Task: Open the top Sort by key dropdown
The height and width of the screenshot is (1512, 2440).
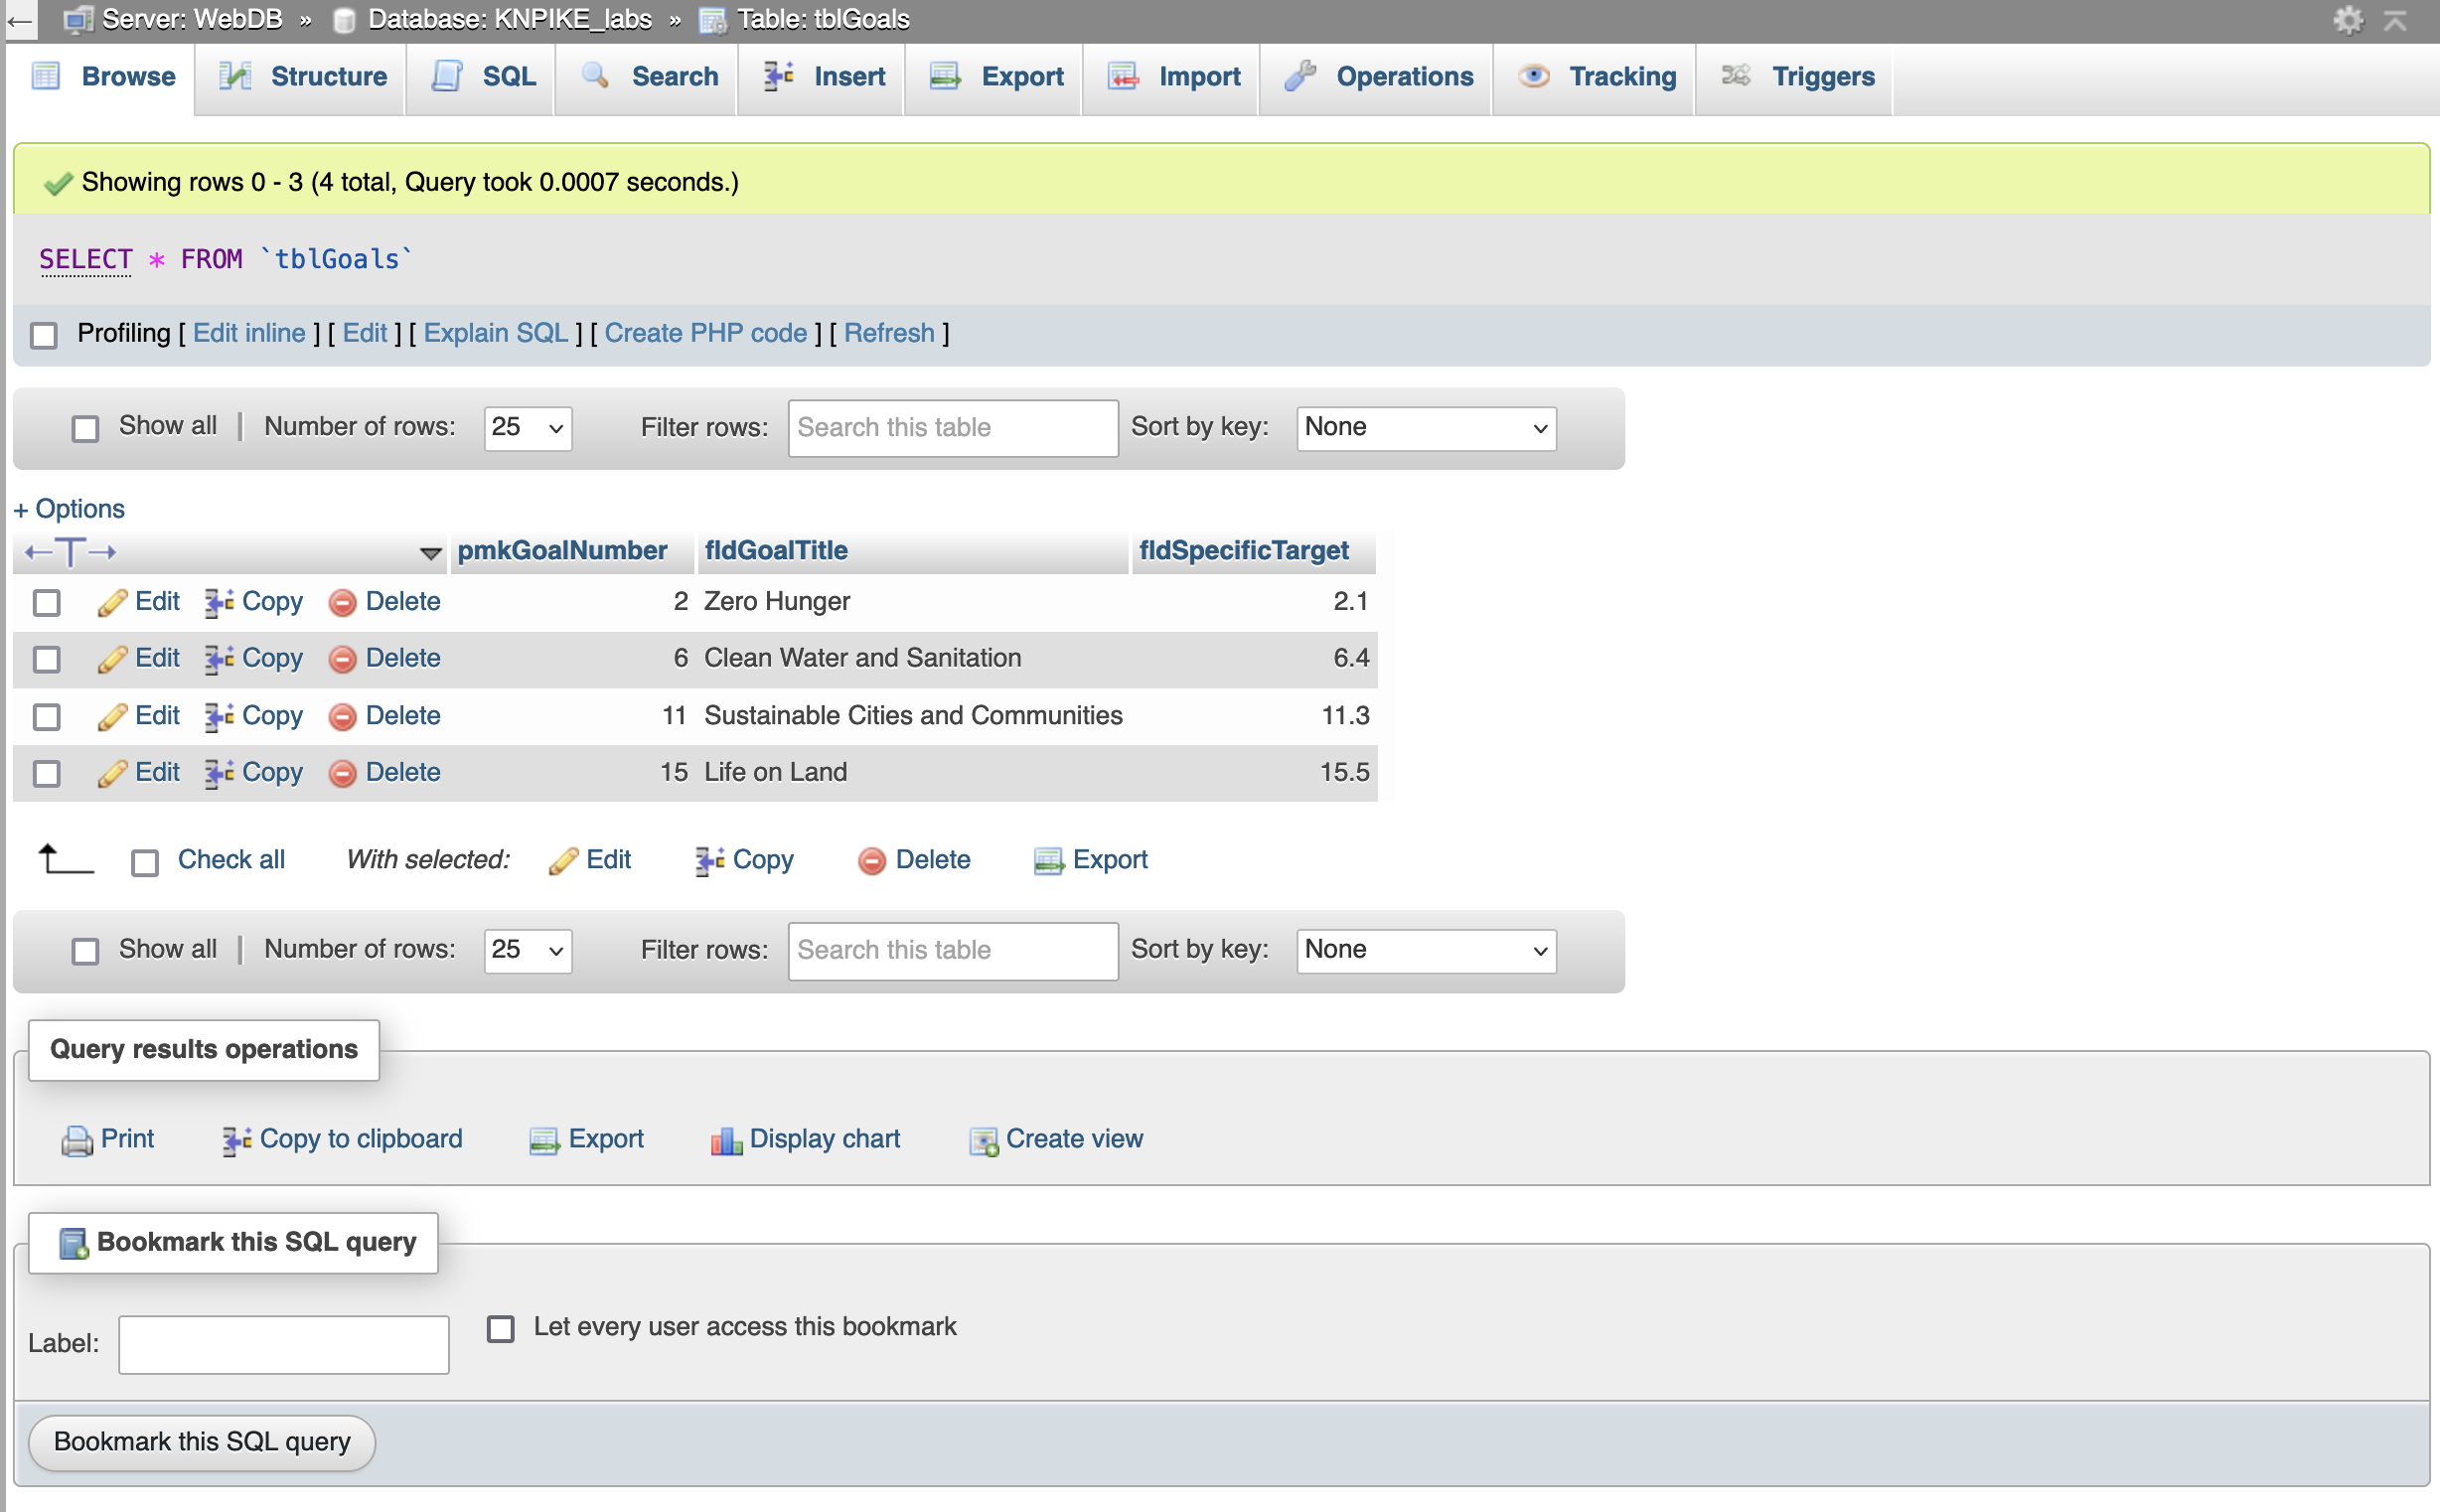Action: [1425, 428]
